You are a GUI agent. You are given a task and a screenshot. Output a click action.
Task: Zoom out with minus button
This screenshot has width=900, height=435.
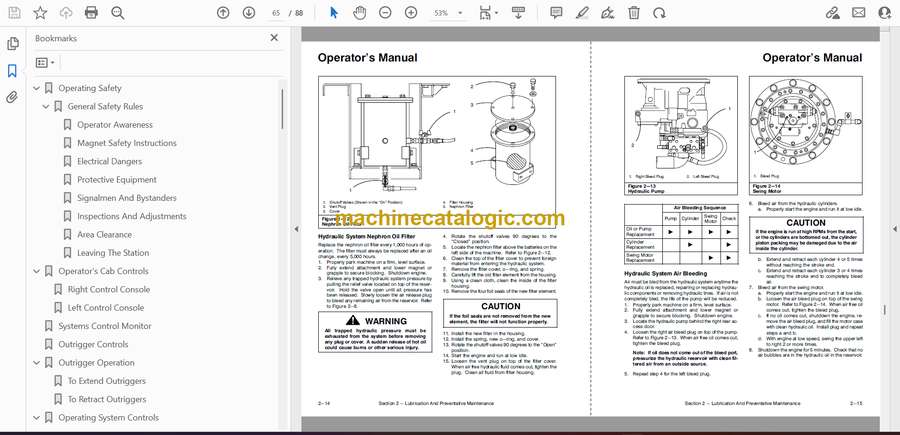[385, 13]
